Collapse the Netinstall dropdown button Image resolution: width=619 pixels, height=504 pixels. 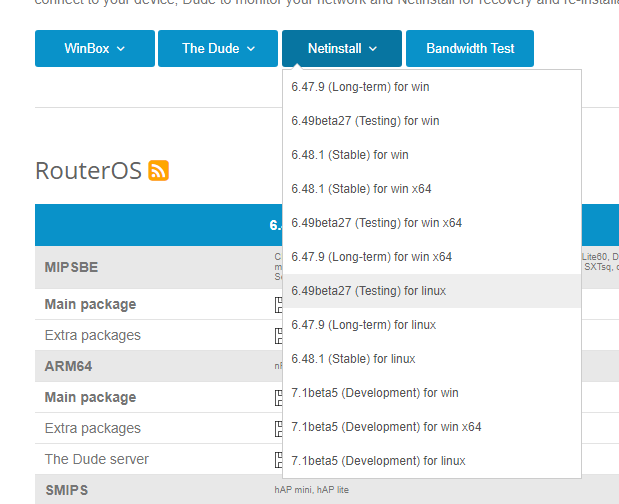(342, 49)
